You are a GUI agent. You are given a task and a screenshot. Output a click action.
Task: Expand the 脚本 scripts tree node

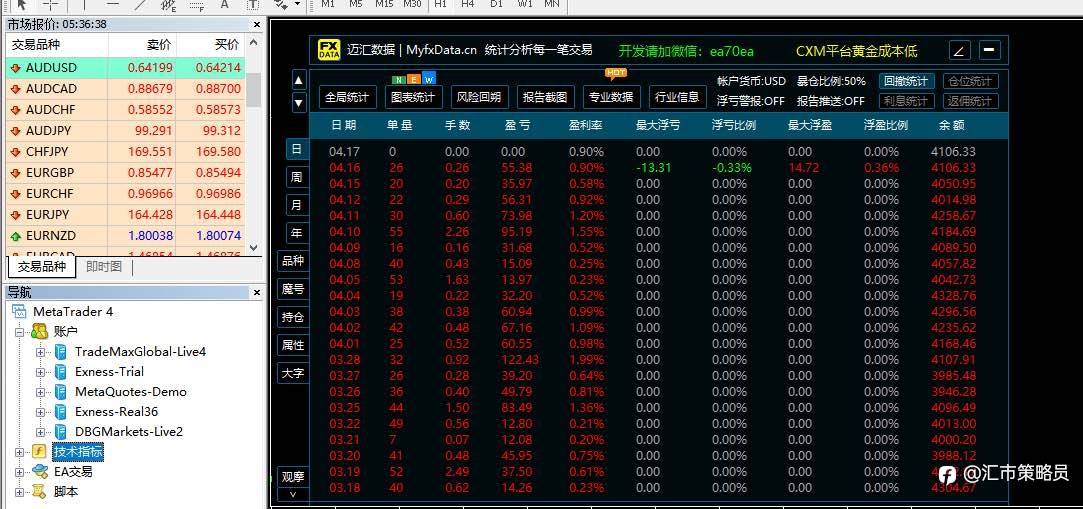(19, 492)
